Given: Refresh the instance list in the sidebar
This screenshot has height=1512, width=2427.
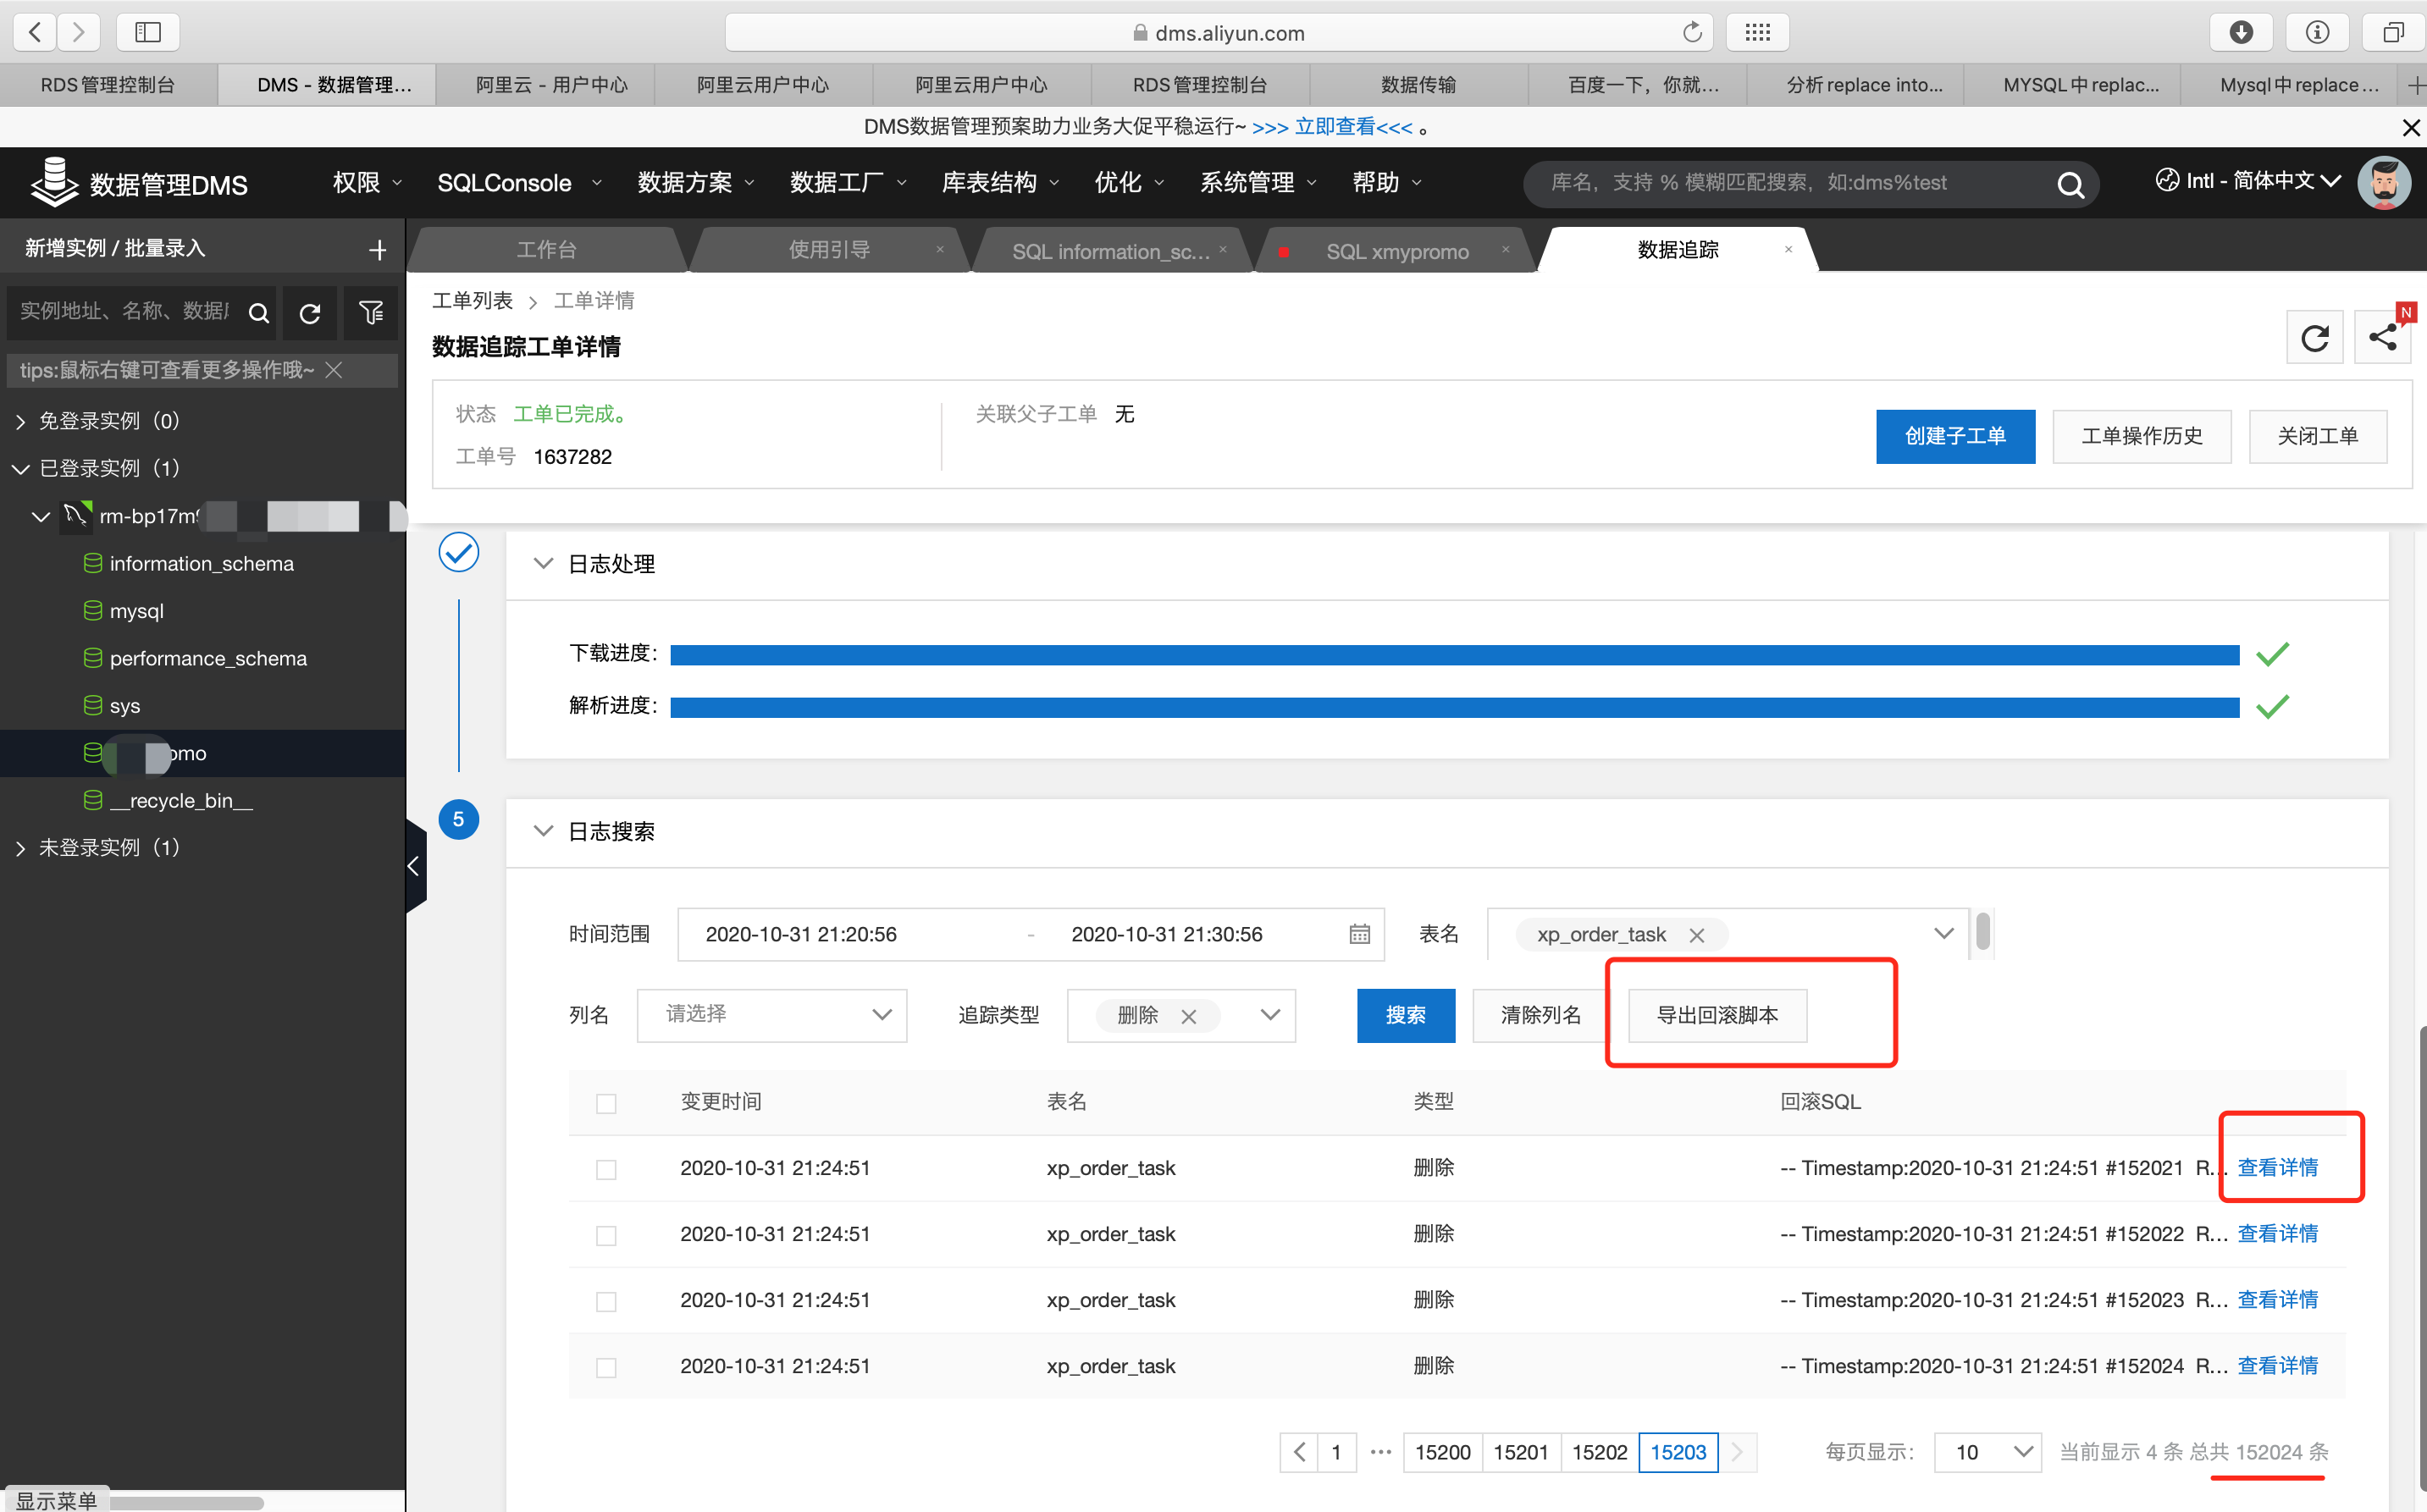Looking at the screenshot, I should tap(310, 313).
